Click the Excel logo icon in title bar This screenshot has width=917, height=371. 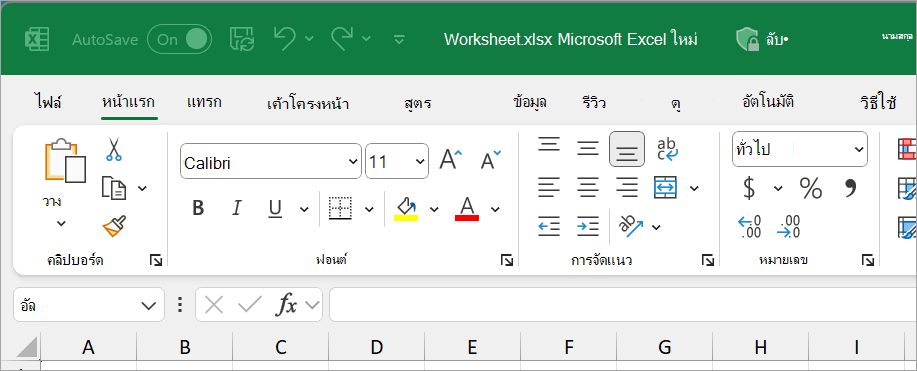point(36,40)
